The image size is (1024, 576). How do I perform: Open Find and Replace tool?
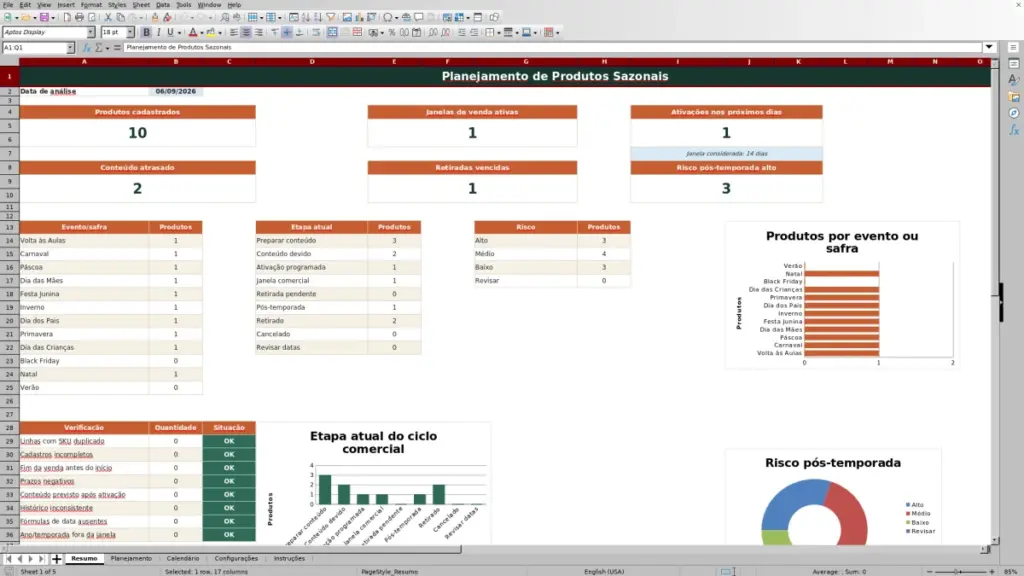coord(225,18)
